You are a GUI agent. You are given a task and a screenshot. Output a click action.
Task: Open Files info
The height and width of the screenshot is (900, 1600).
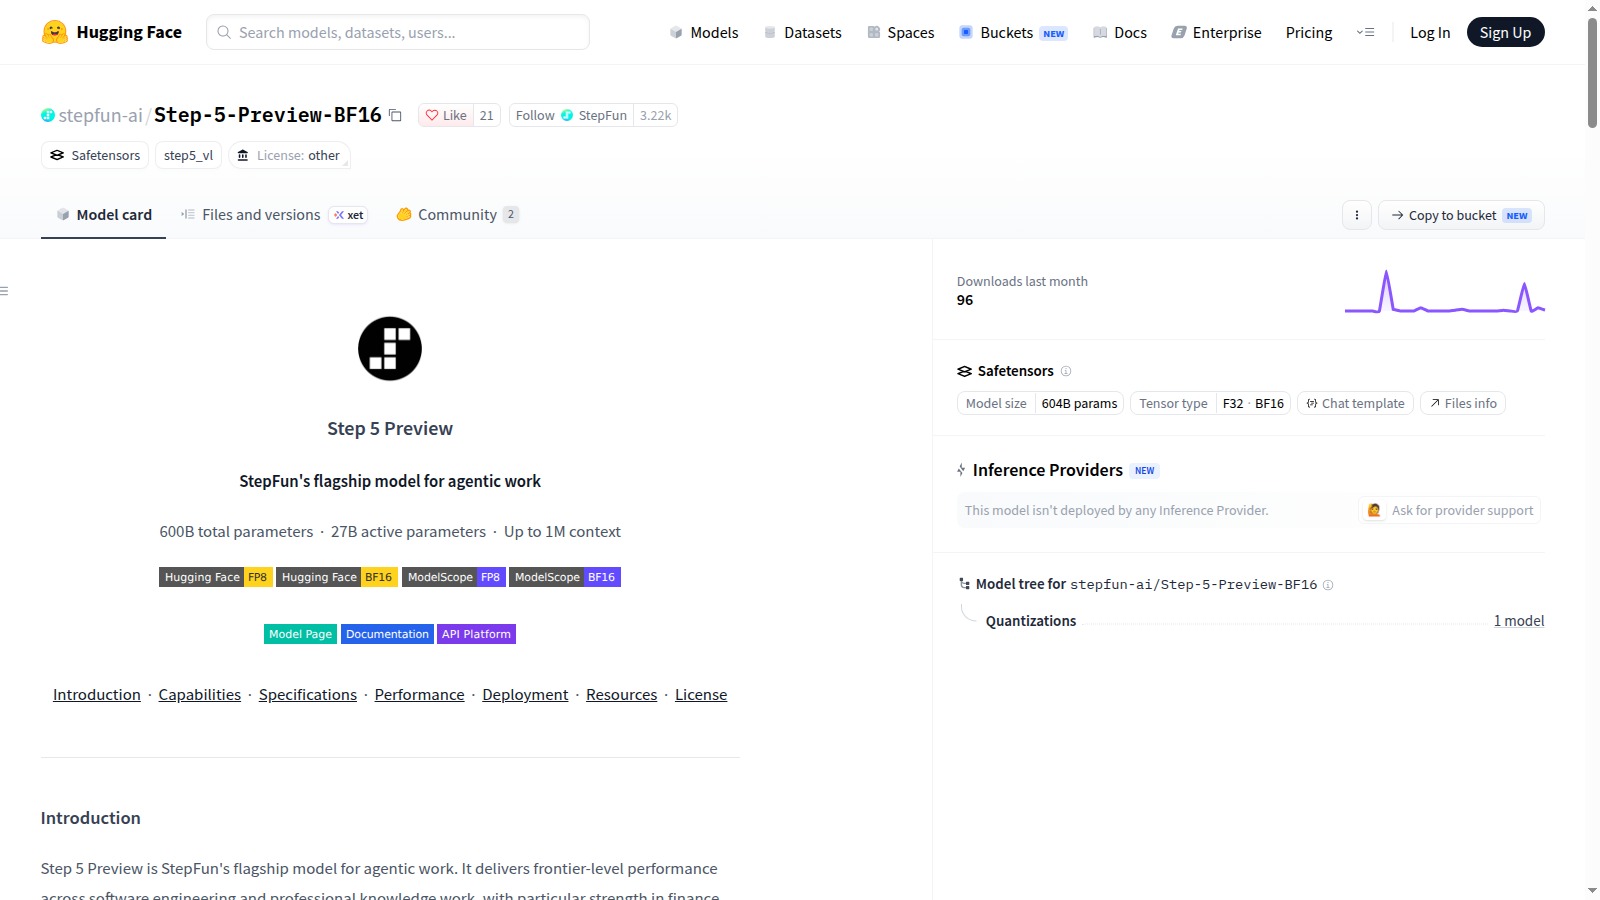(x=1462, y=403)
